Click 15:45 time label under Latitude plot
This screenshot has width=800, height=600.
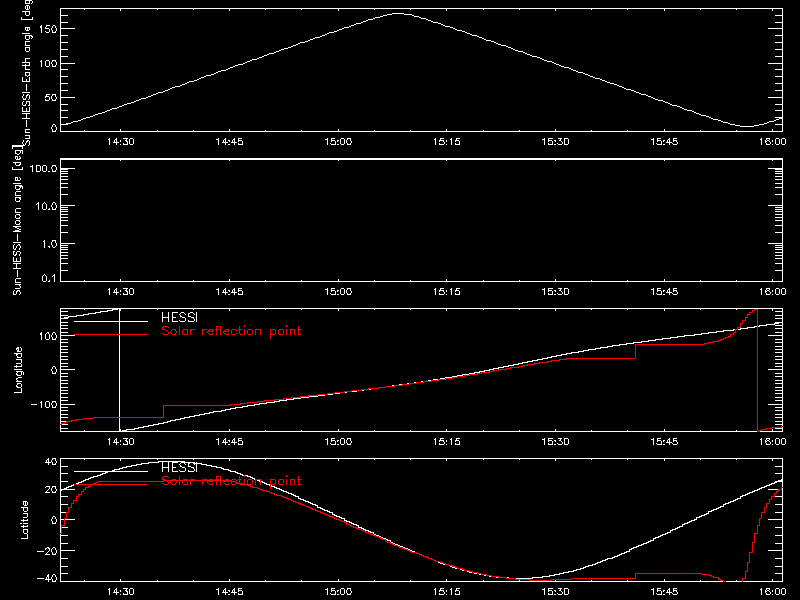point(664,591)
